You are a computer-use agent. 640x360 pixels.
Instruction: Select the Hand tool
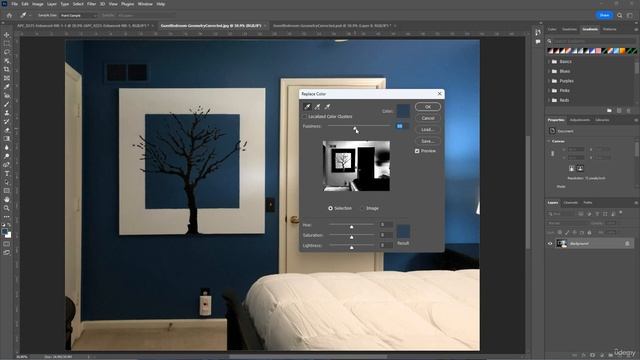(x=7, y=200)
